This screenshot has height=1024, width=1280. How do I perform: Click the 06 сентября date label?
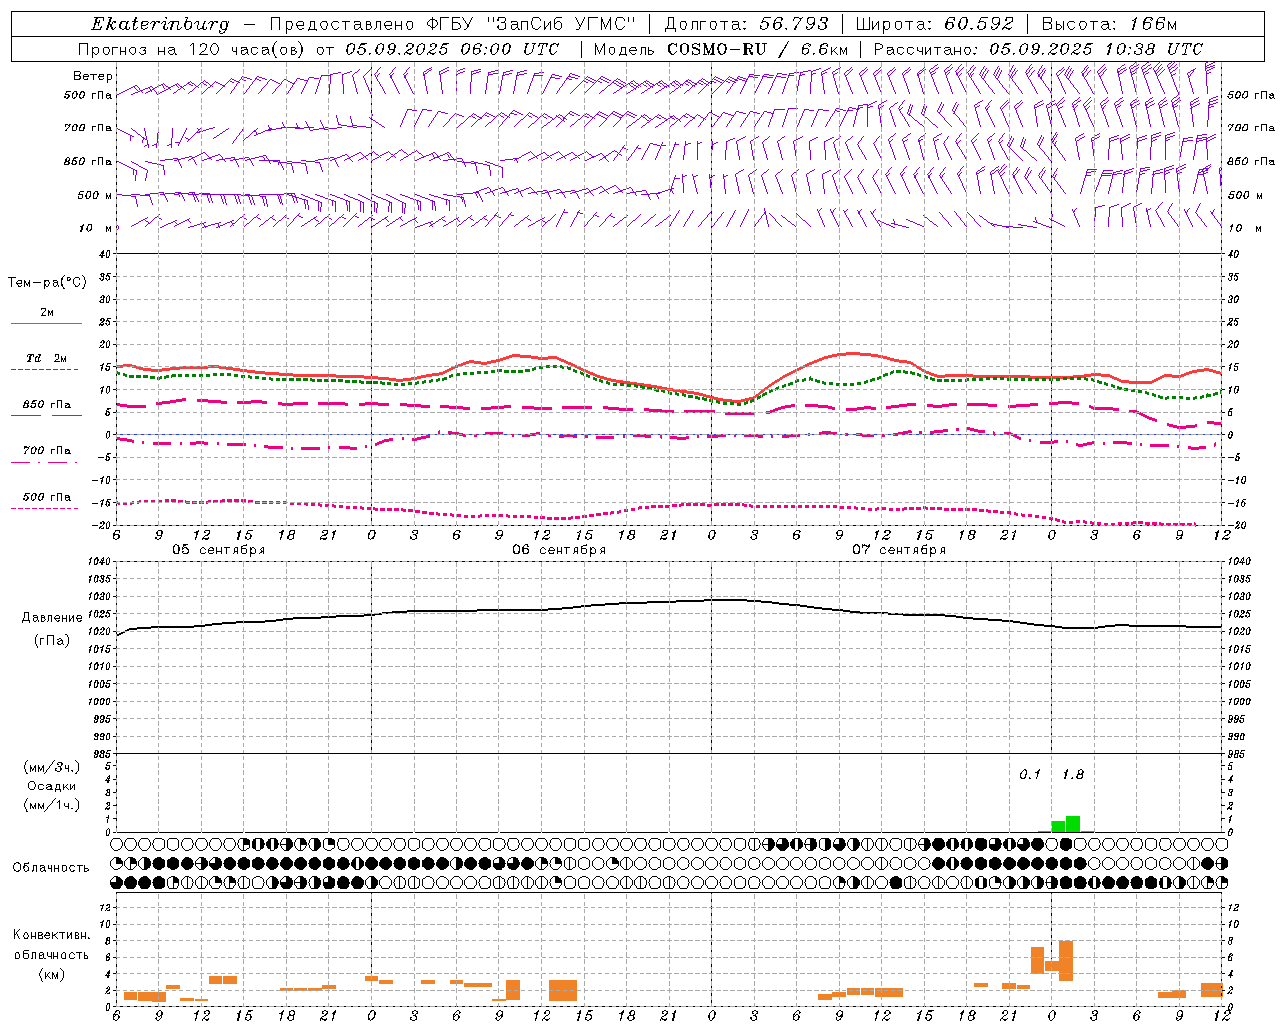click(559, 550)
